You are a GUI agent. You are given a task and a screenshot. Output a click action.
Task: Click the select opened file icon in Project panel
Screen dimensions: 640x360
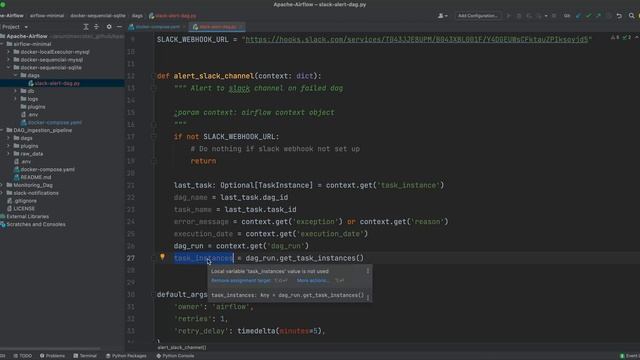(86, 27)
